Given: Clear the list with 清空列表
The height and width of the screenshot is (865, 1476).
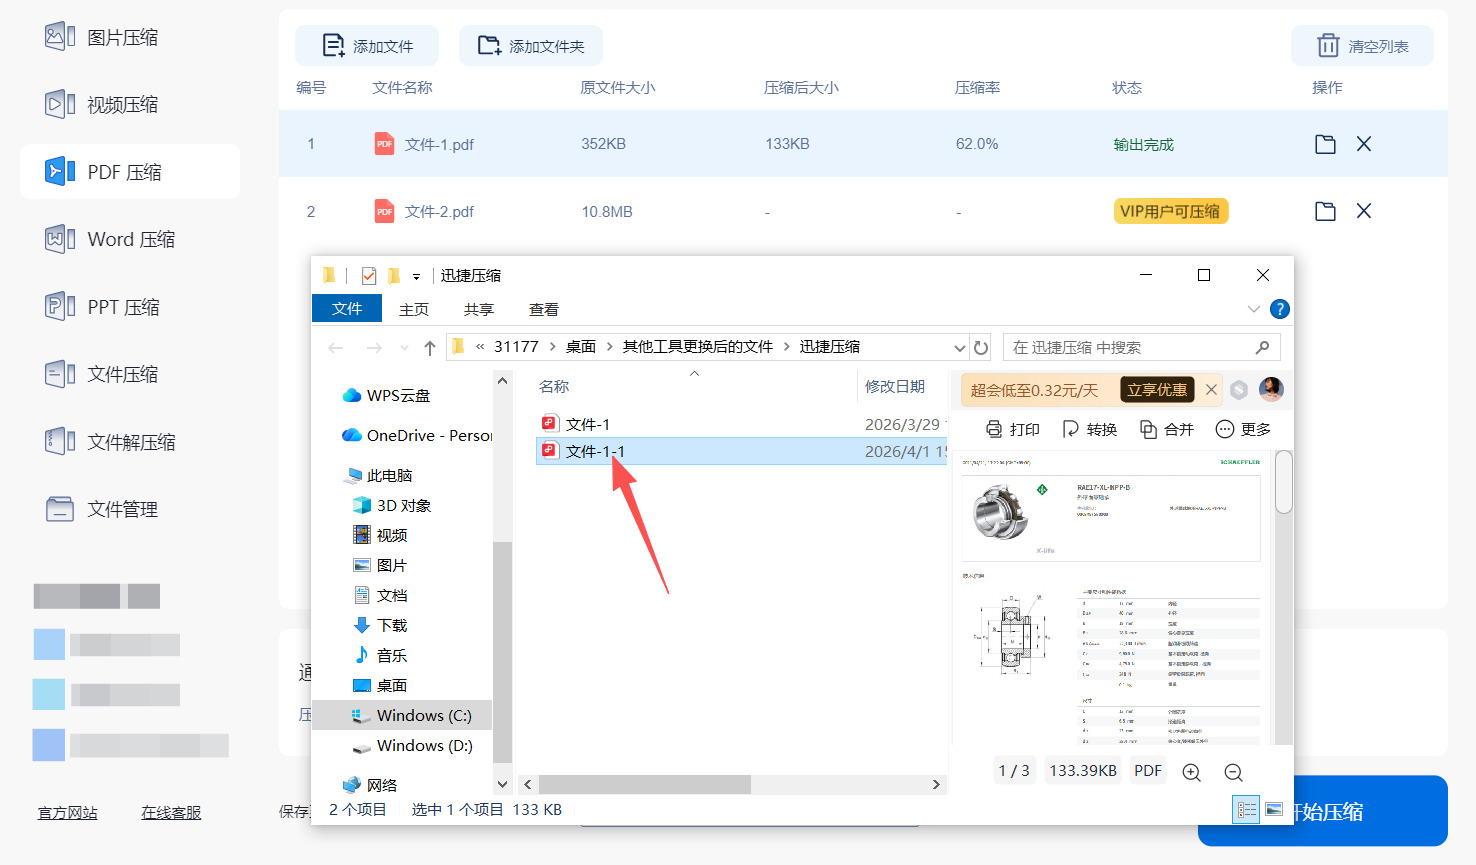Looking at the screenshot, I should [1362, 46].
